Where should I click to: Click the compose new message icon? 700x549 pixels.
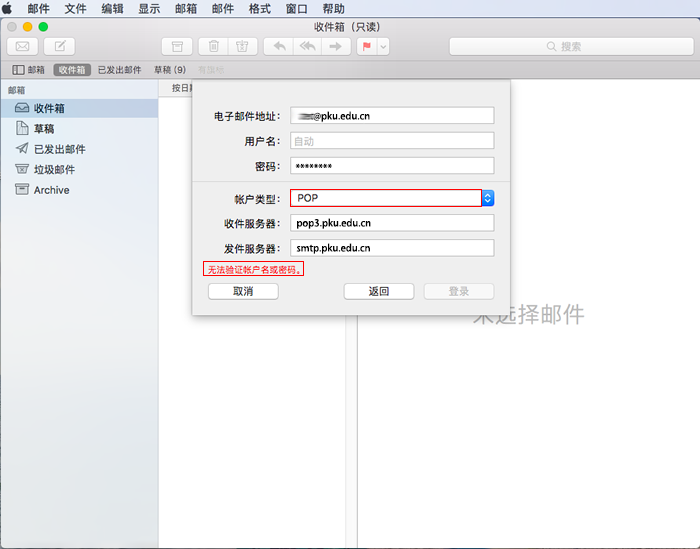click(x=59, y=46)
